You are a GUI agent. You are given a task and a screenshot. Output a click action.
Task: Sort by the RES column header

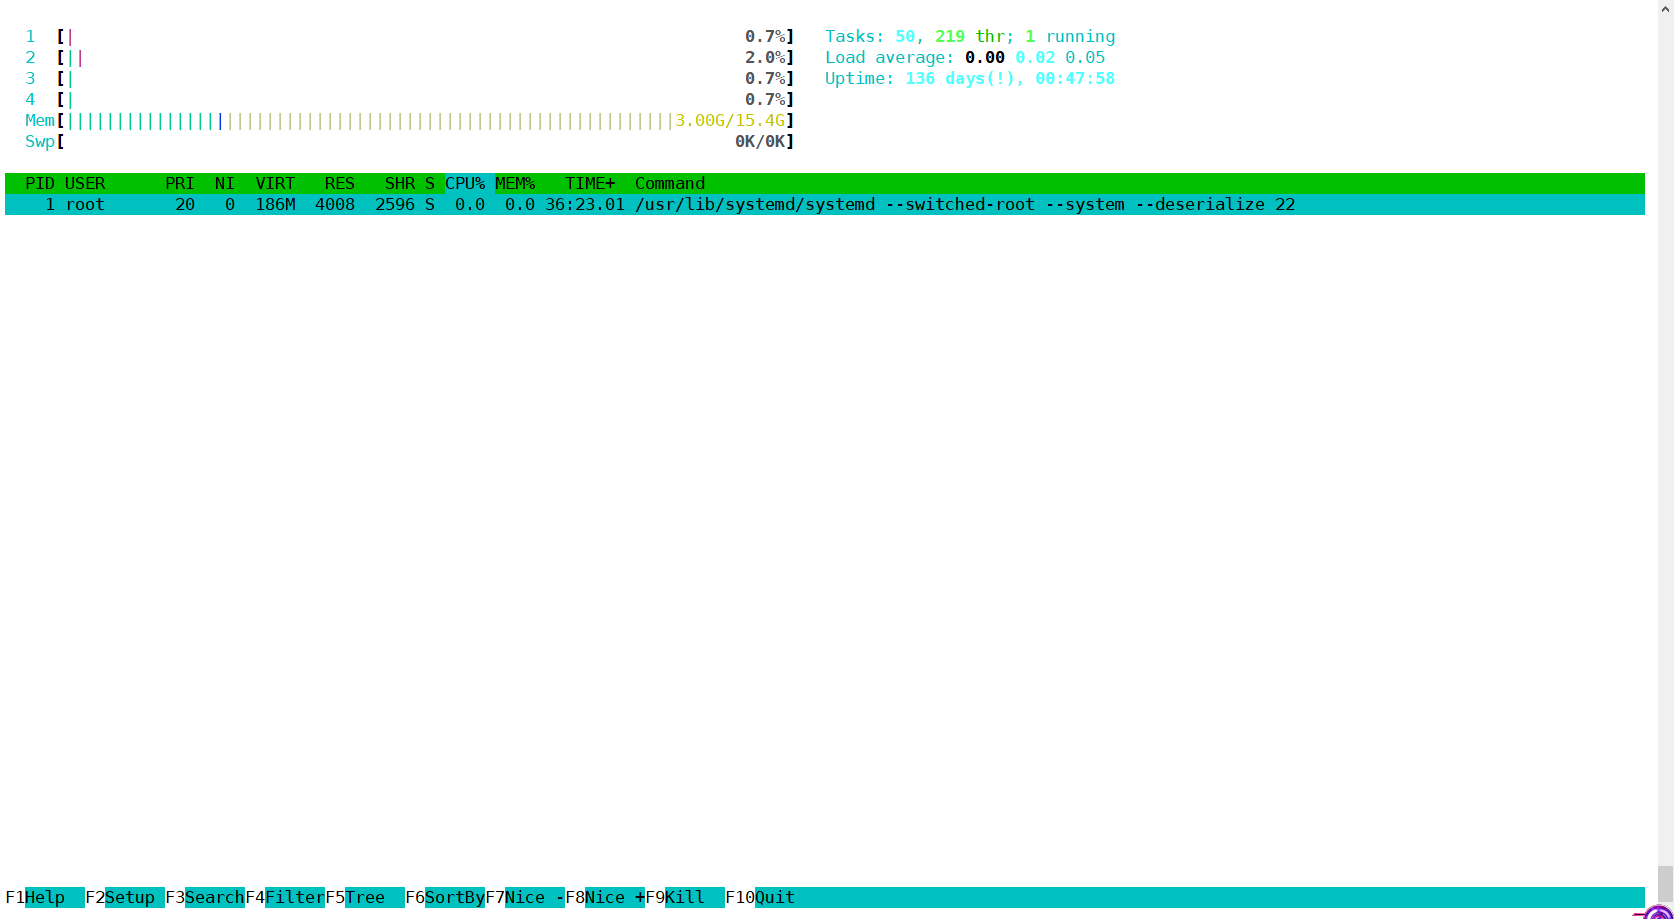click(x=340, y=183)
